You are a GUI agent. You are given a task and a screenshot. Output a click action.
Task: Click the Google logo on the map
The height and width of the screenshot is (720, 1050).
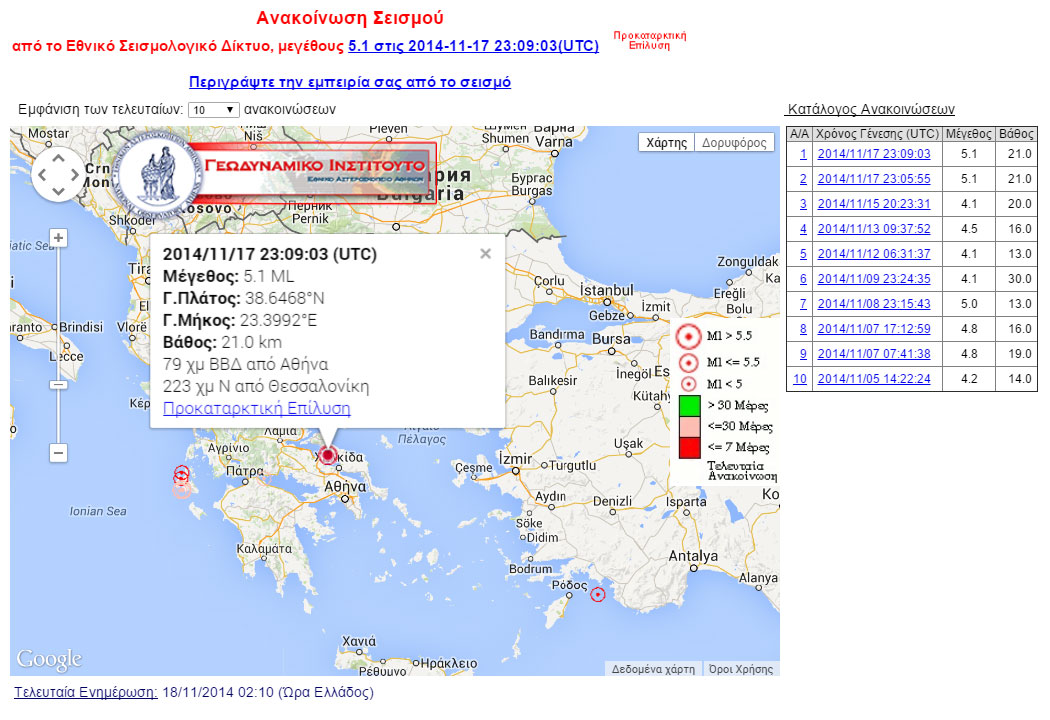coord(48,659)
